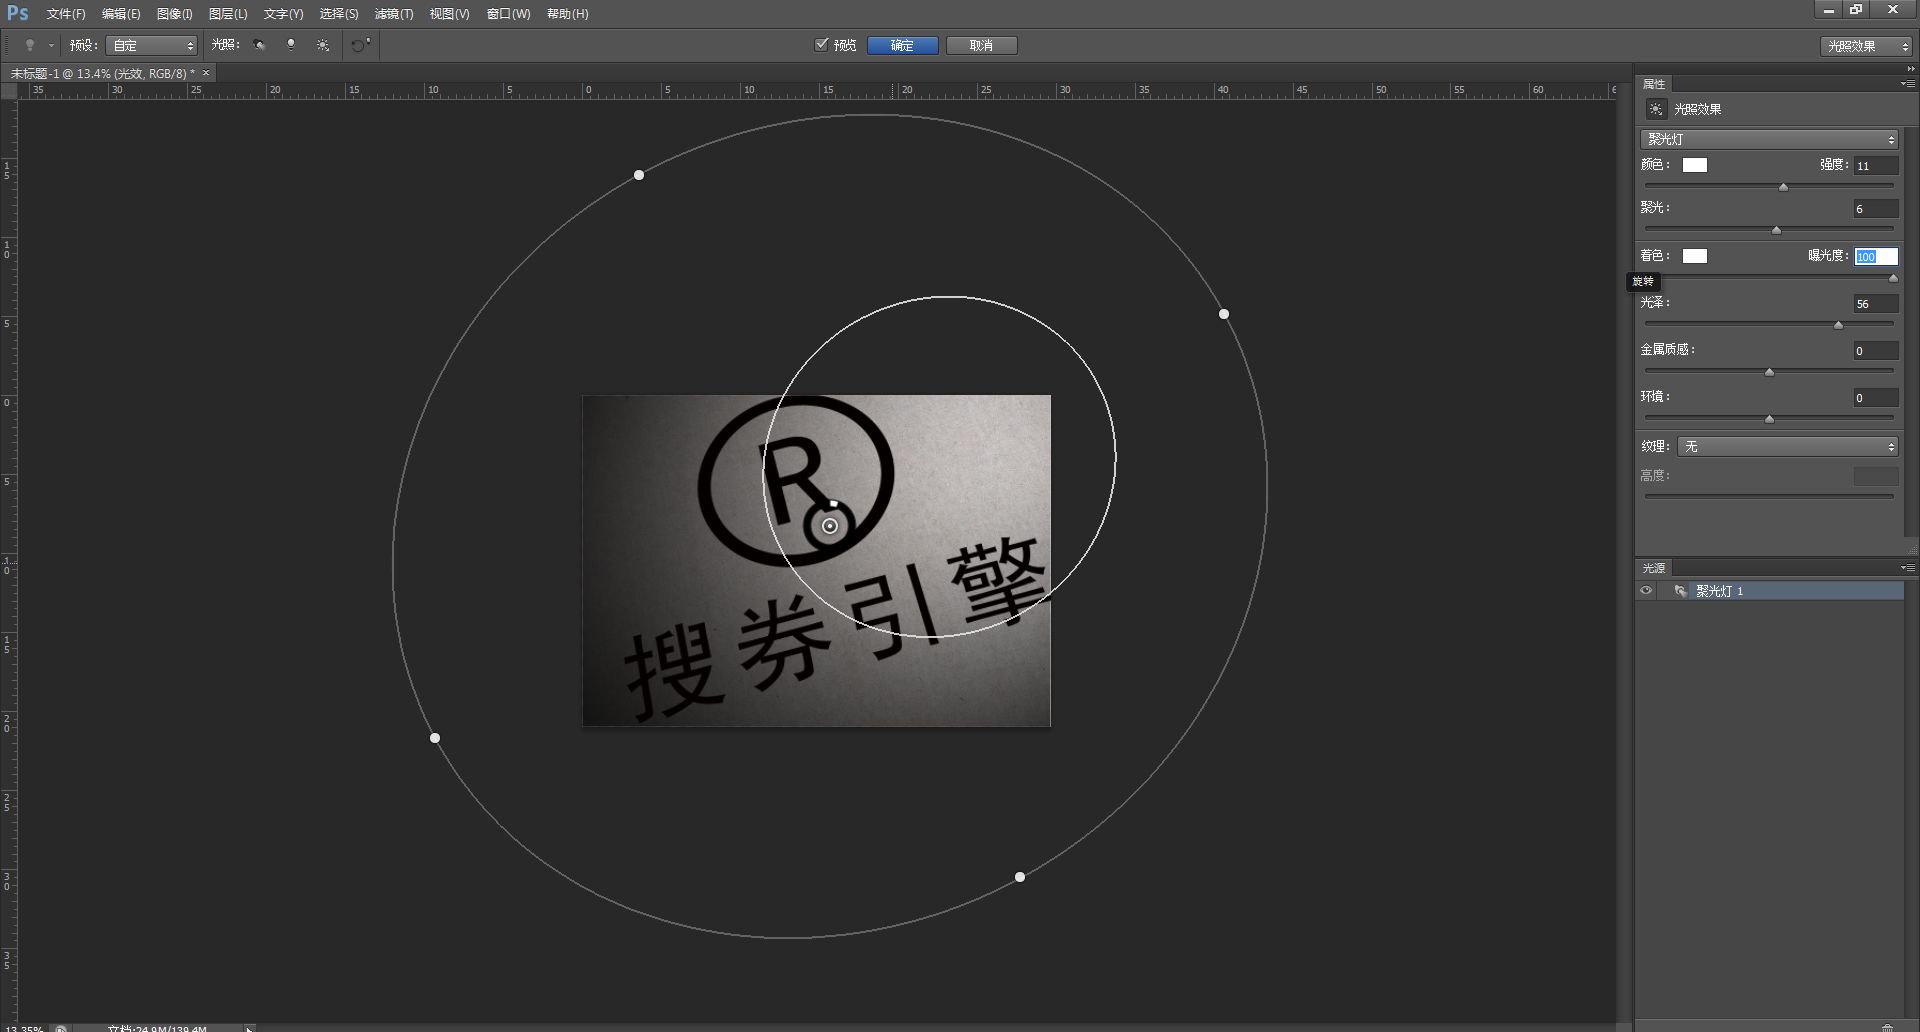Click the 金属质感 metallic slider handle
Viewport: 1920px width, 1032px height.
(x=1769, y=372)
